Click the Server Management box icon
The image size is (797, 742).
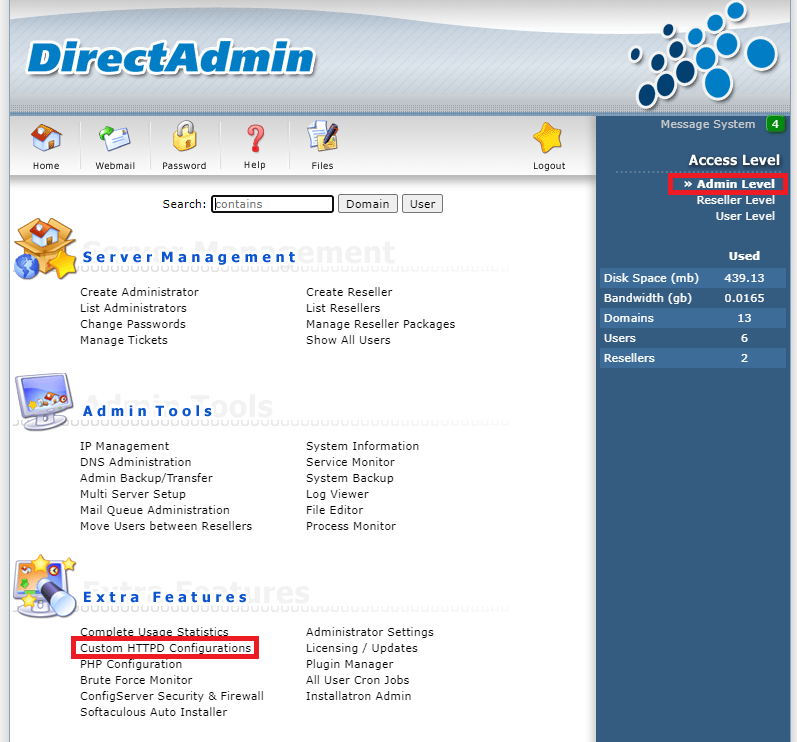click(x=45, y=249)
